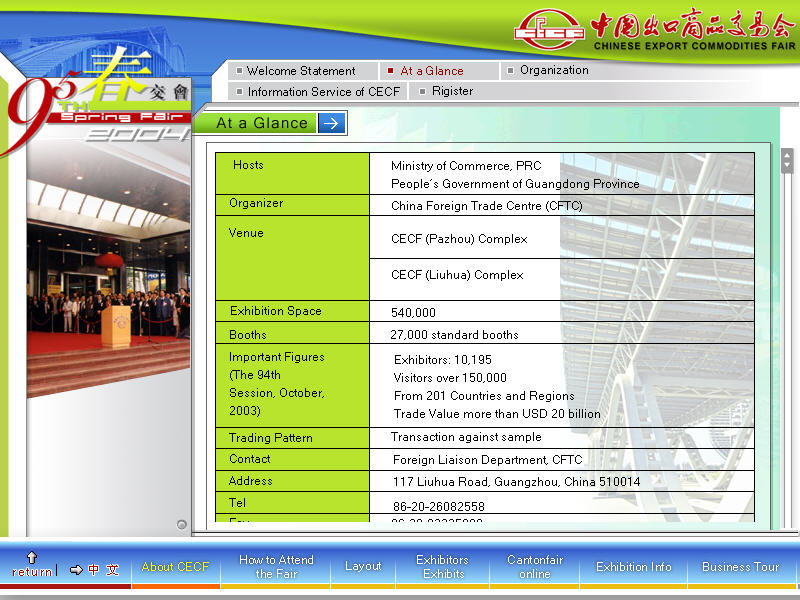The image size is (800, 600).
Task: Open the Rigister menu item
Action: (452, 91)
